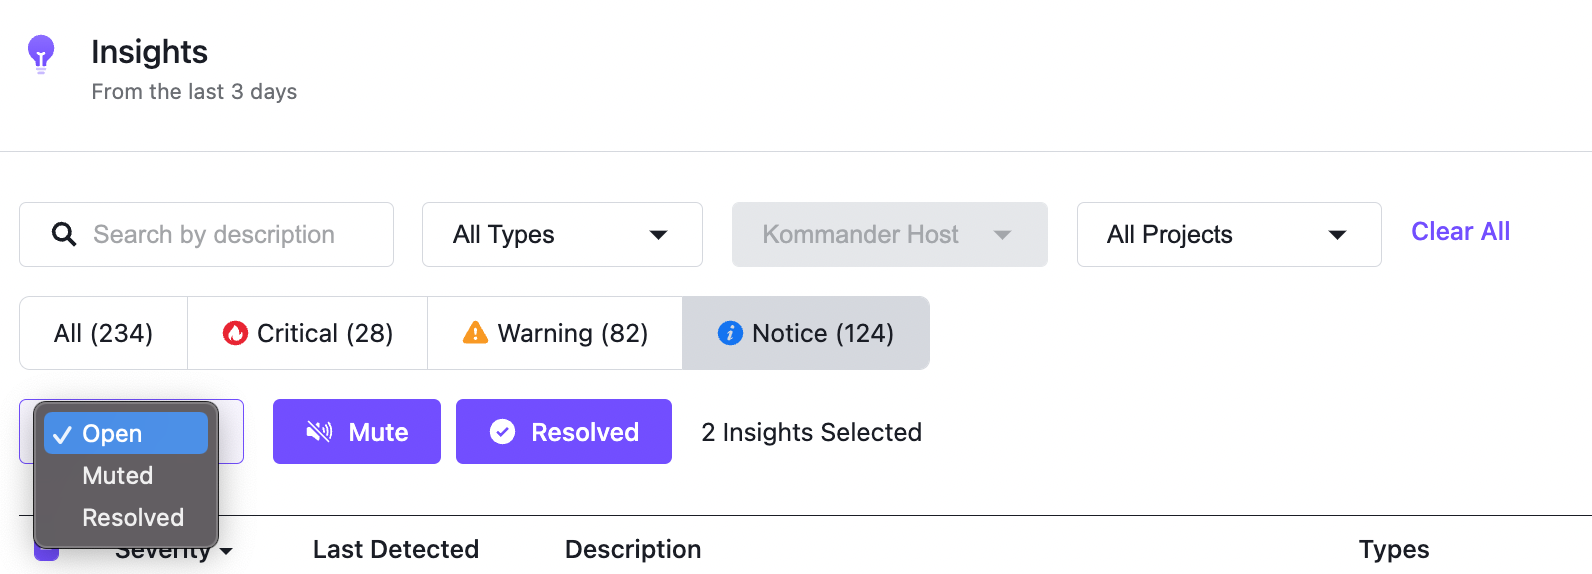This screenshot has width=1592, height=574.
Task: Click the checkmark beside the Open option
Action: tap(62, 434)
